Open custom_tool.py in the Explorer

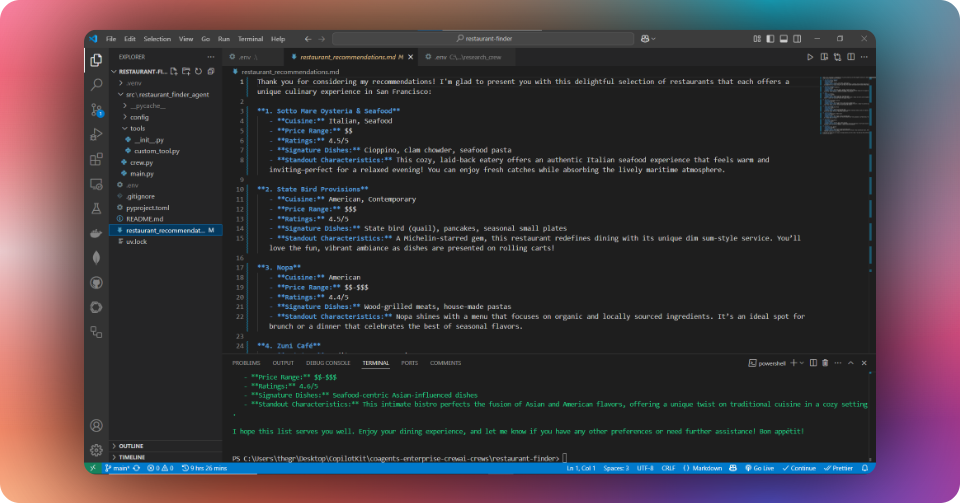coord(165,151)
